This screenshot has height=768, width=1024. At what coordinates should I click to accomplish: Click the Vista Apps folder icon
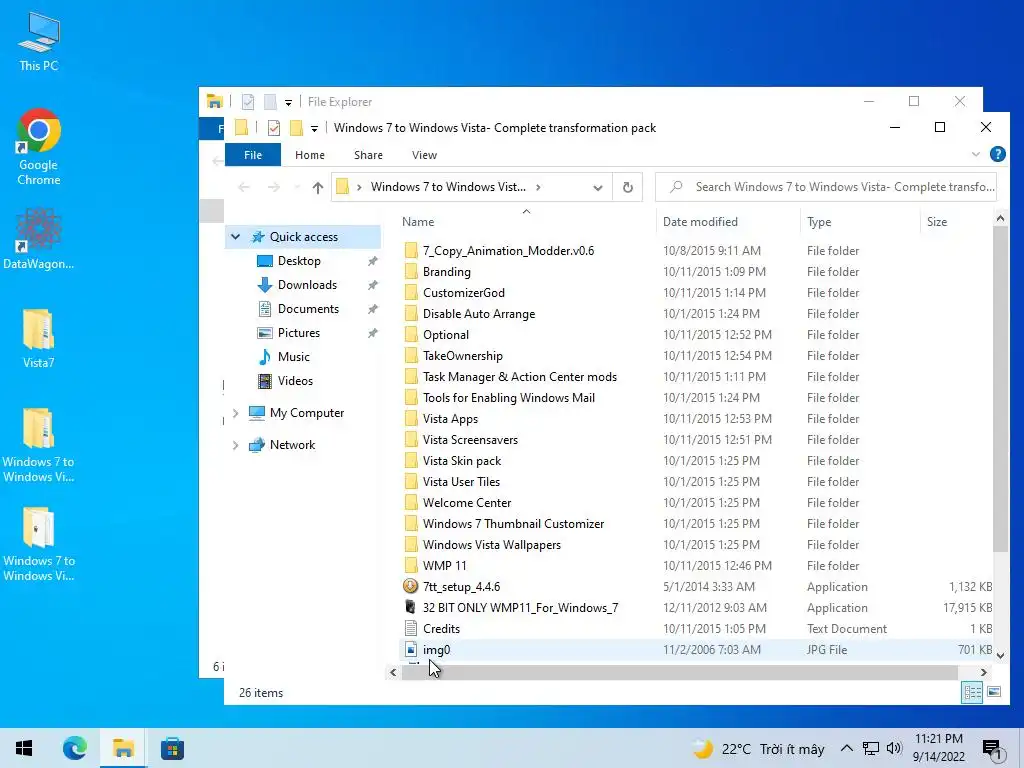point(410,419)
